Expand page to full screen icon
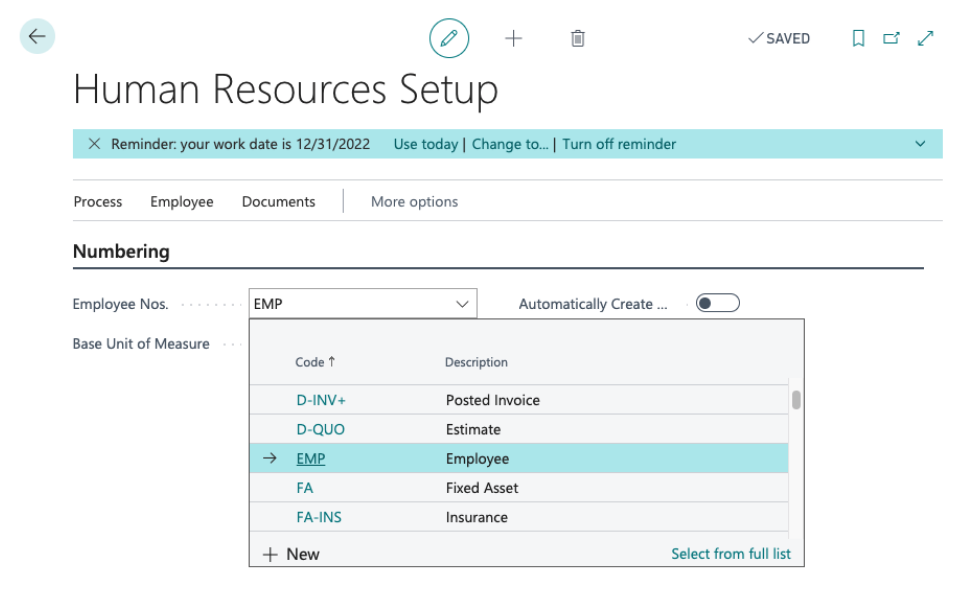The image size is (971, 610). coord(925,38)
